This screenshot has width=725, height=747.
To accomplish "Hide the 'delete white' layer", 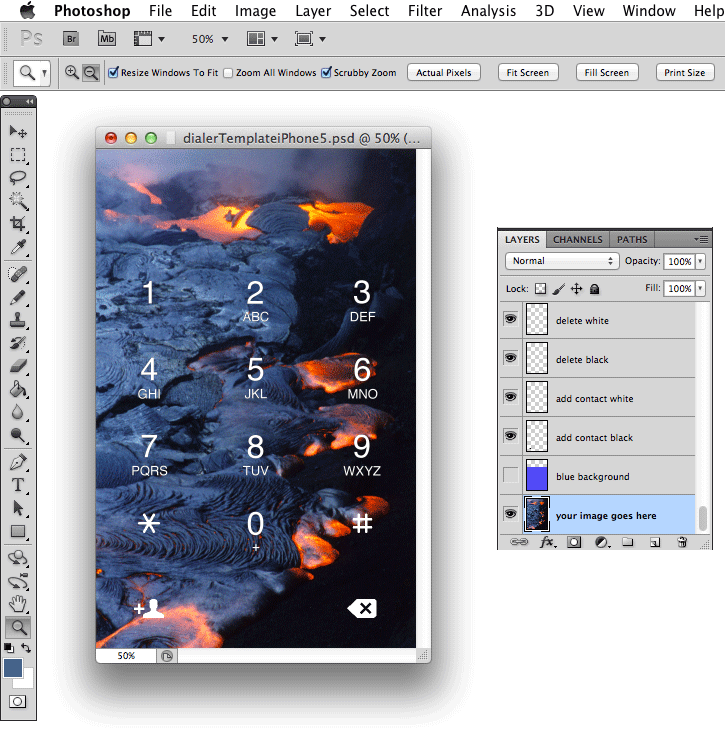I will coord(511,319).
